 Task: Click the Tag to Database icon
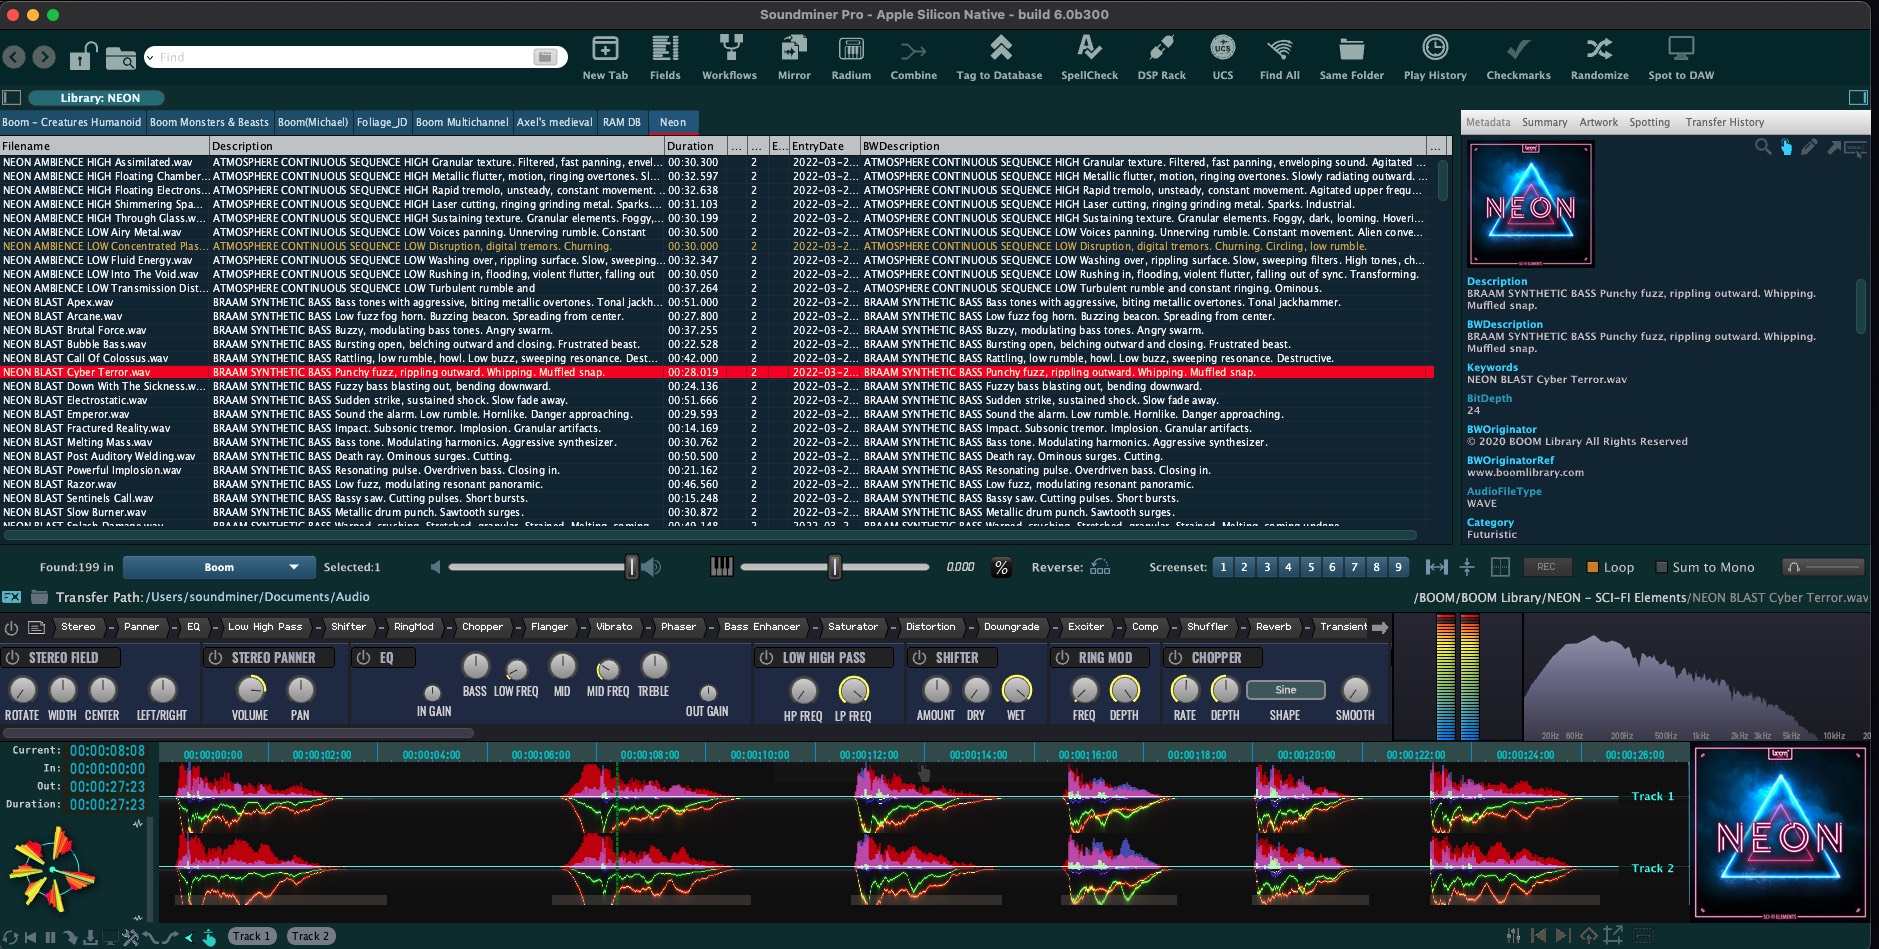999,49
